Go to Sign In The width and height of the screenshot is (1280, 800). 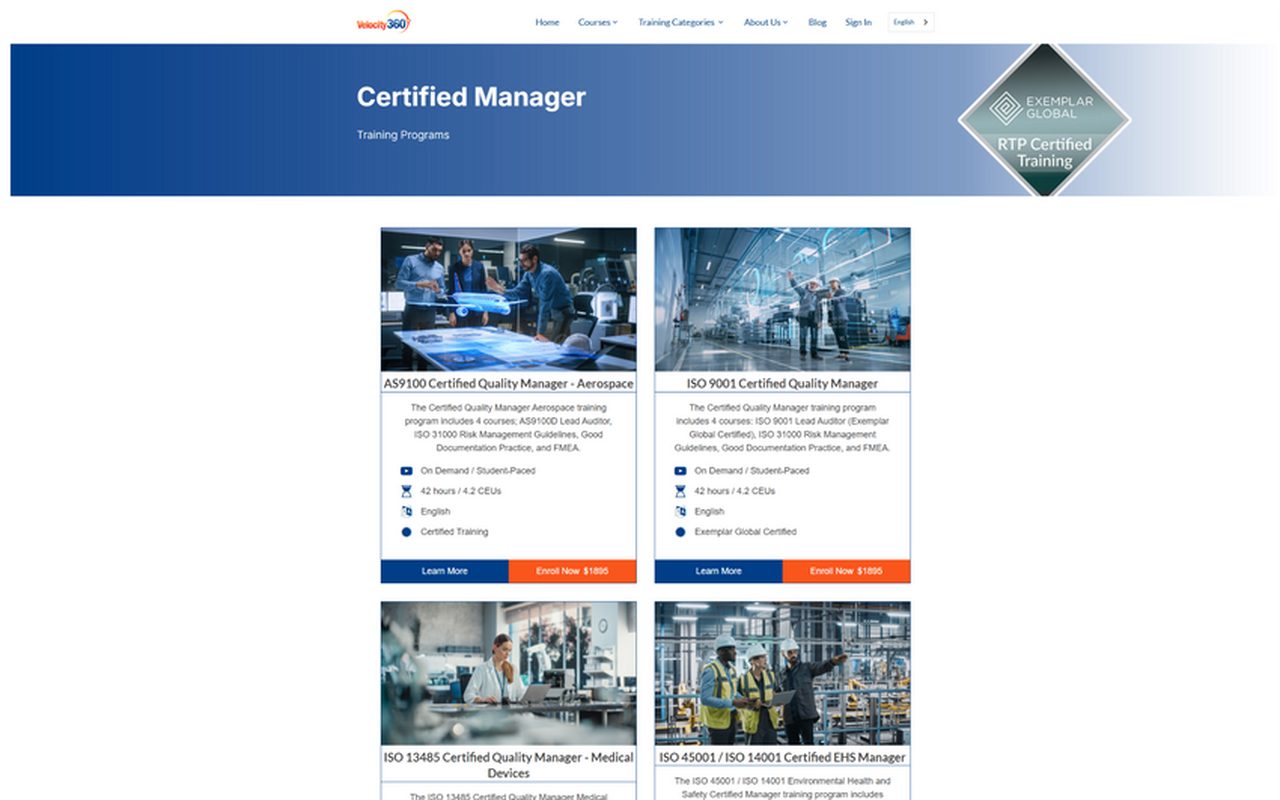coord(858,22)
